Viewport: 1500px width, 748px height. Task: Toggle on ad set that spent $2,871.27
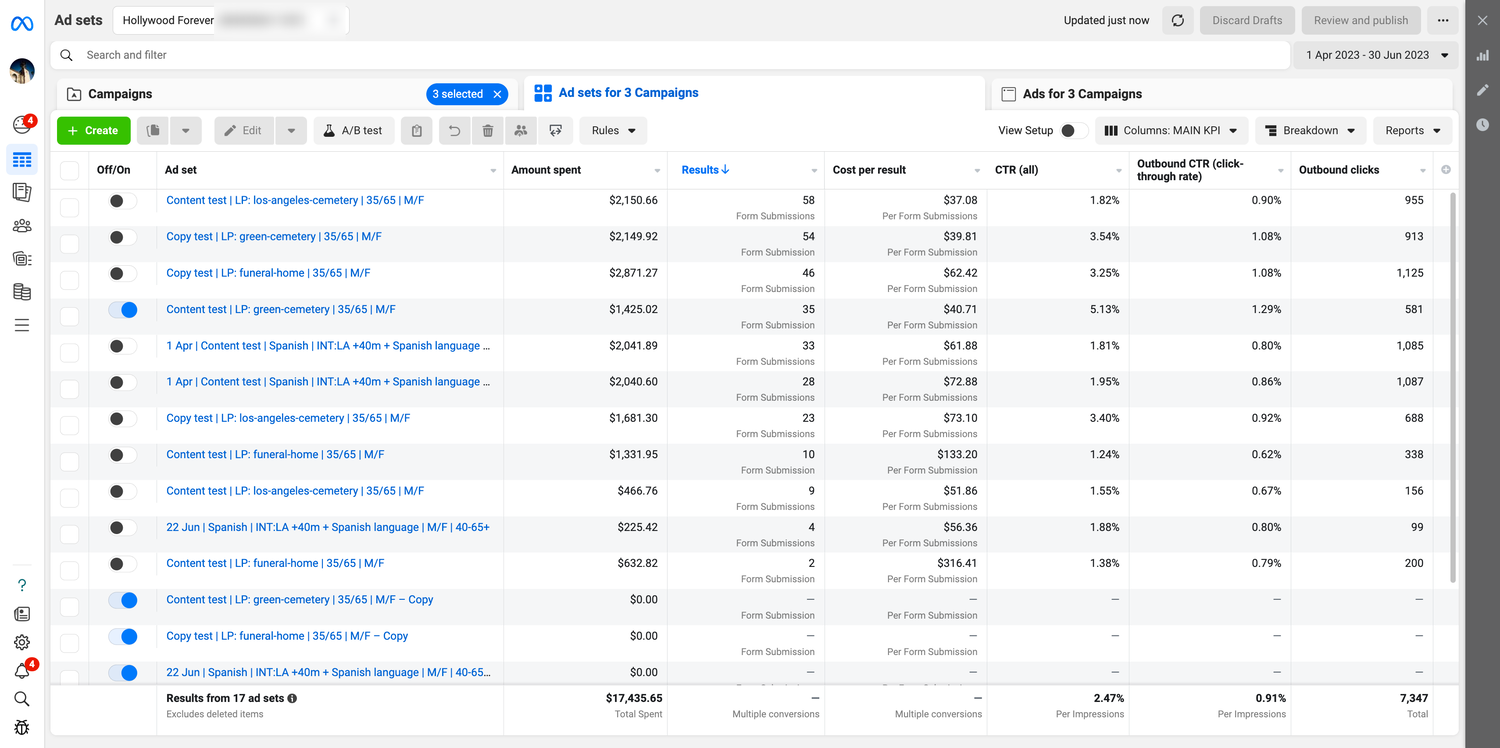click(x=122, y=274)
